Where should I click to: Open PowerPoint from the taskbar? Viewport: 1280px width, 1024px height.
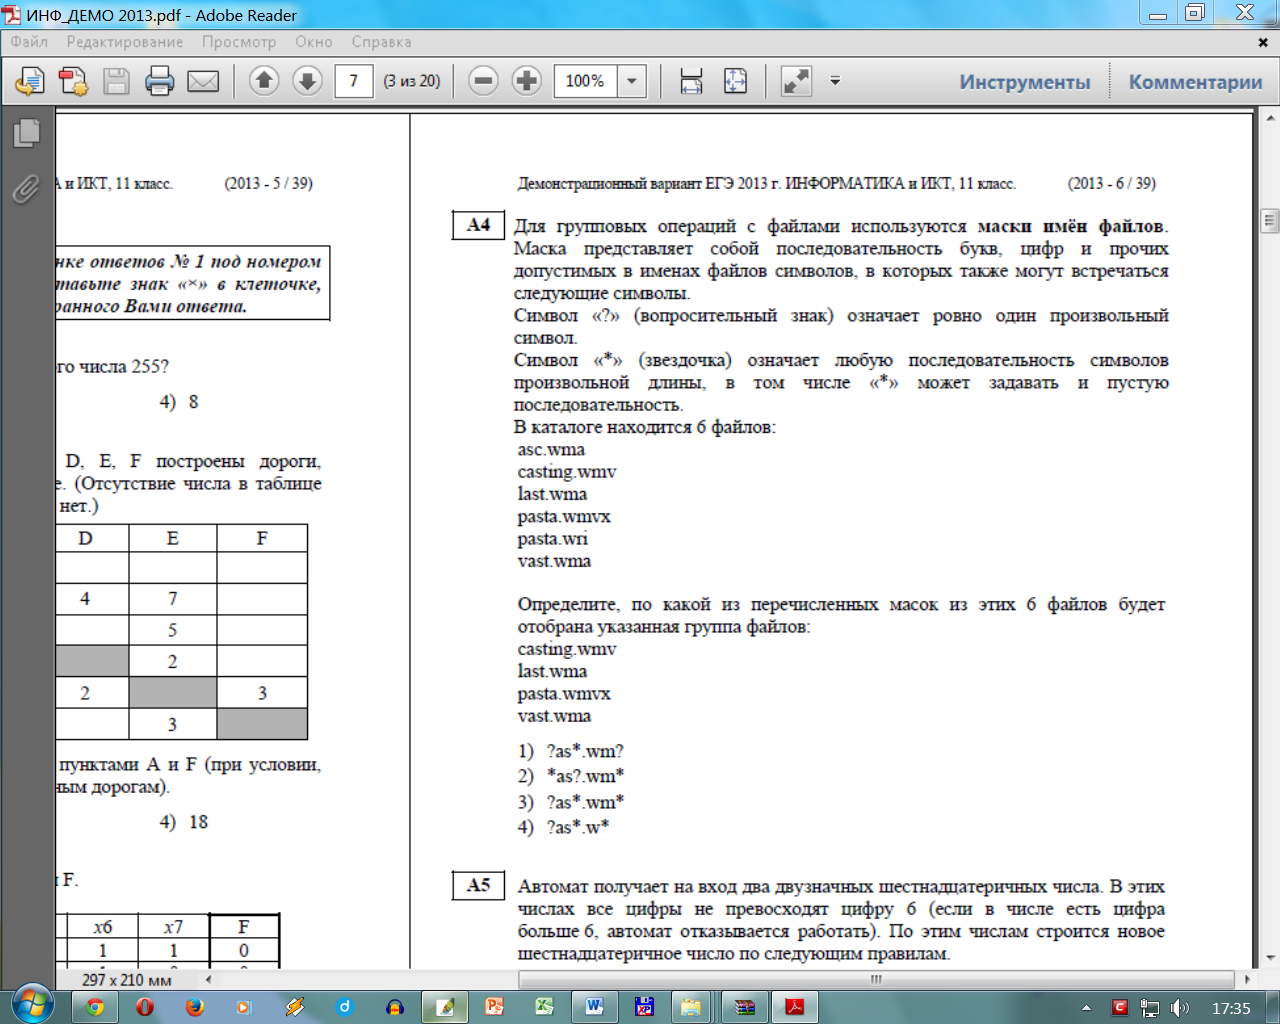click(495, 1007)
